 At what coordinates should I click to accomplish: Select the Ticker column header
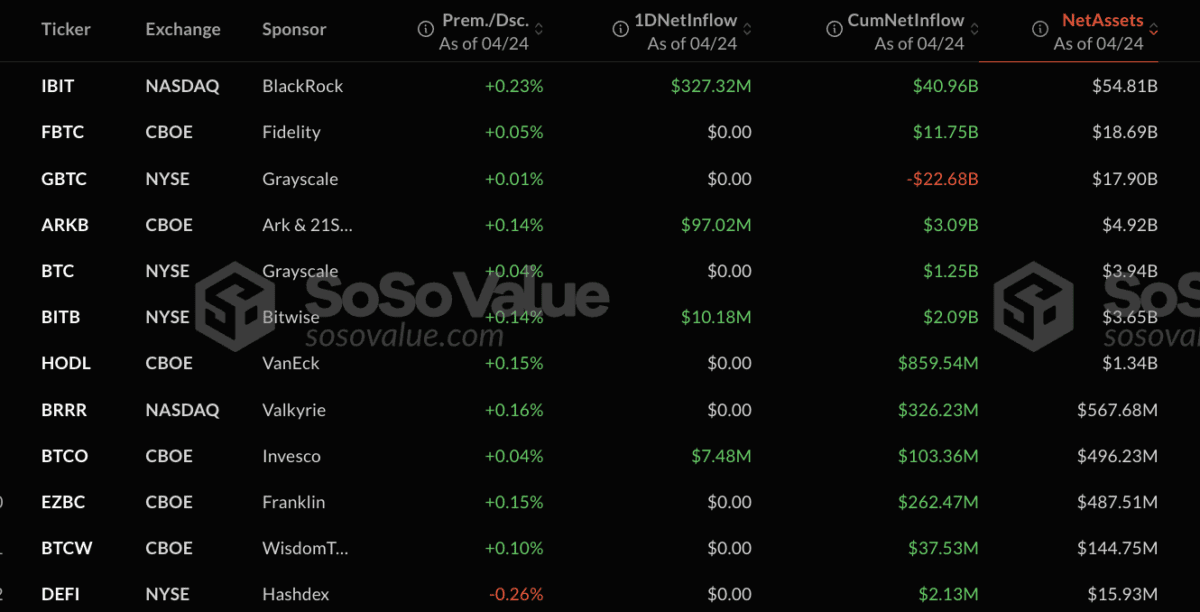tap(65, 29)
